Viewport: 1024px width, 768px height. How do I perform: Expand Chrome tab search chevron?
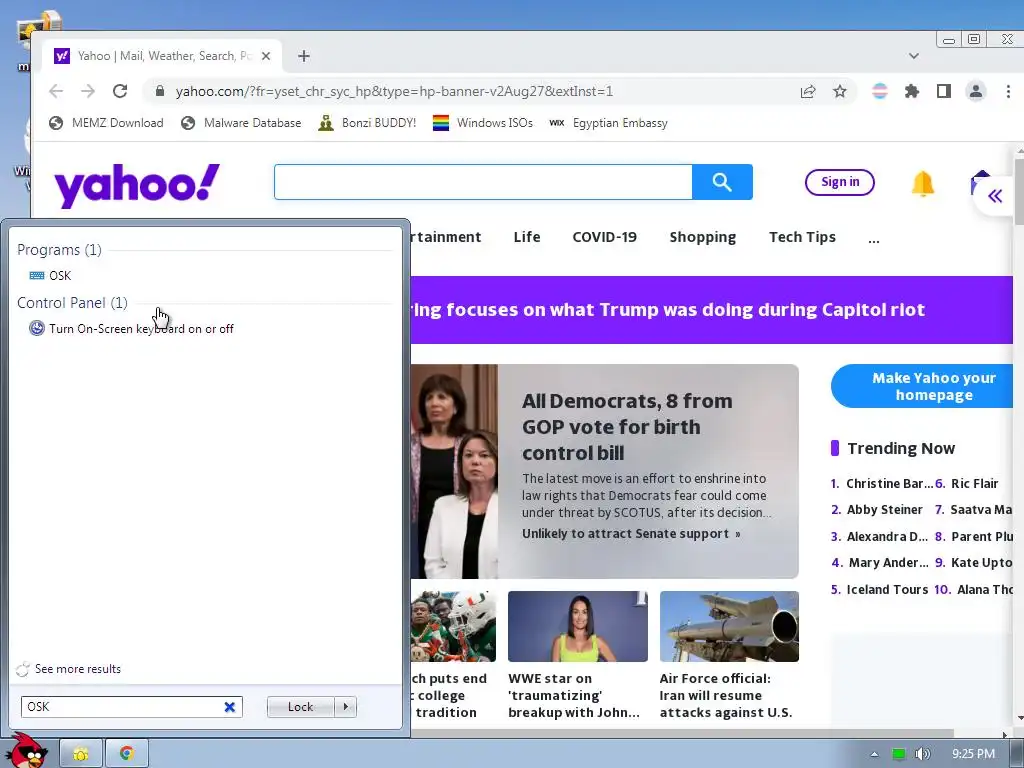tap(914, 56)
